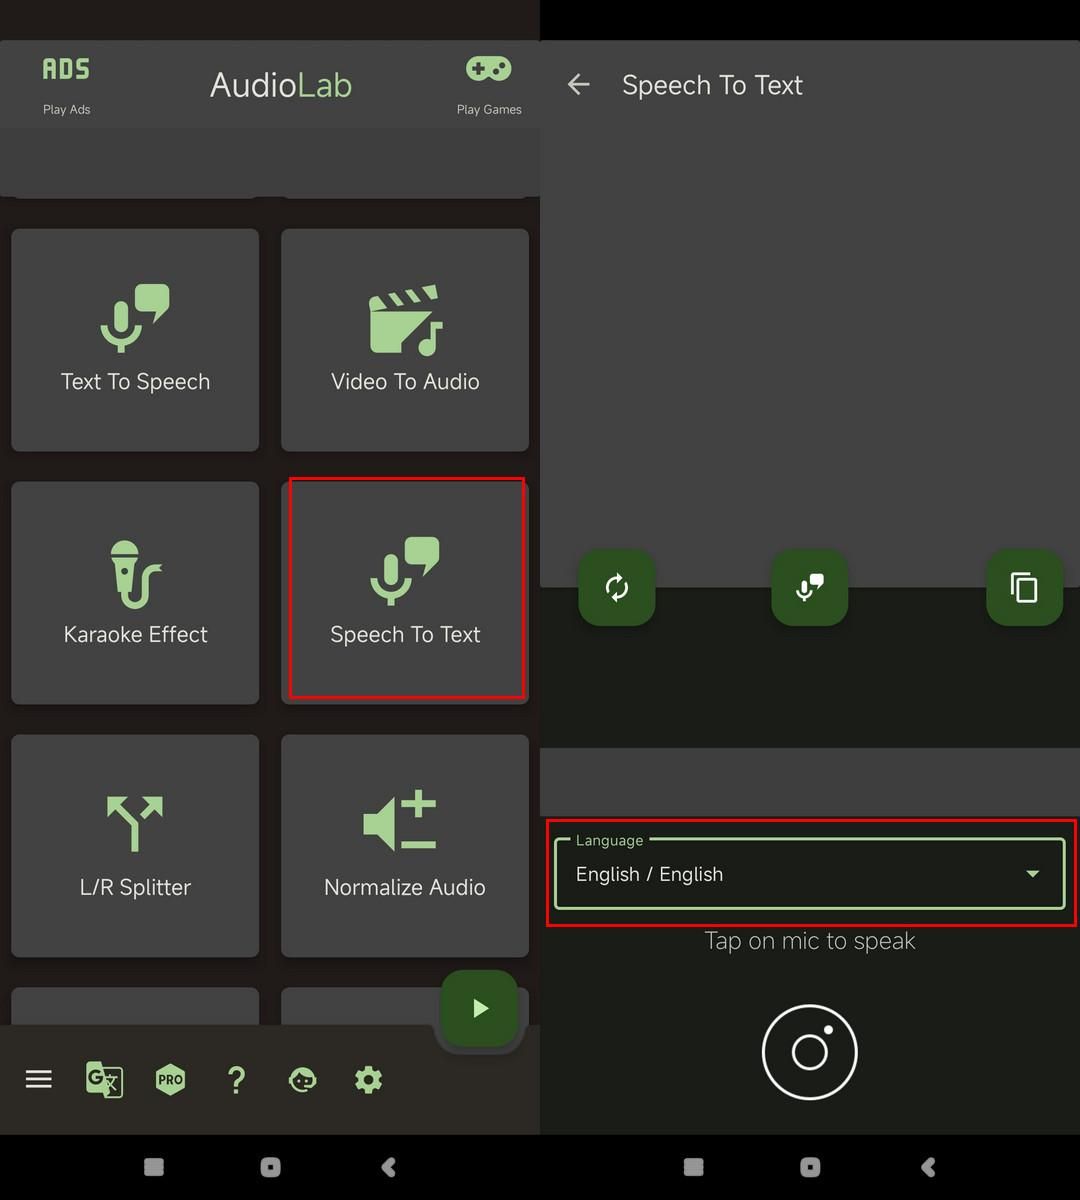Tap the transcription text area
This screenshot has width=1080, height=1200.
click(x=810, y=340)
